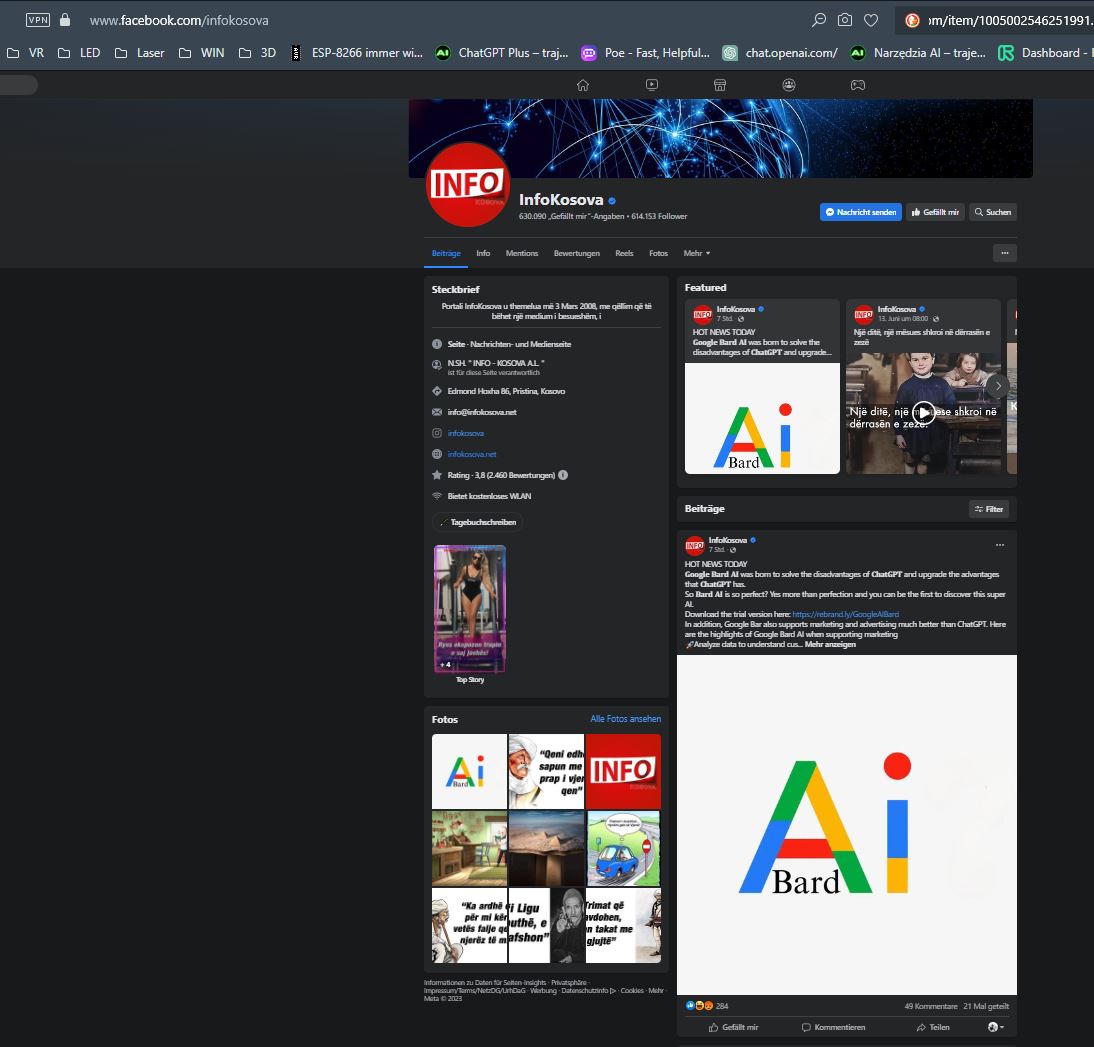Viewport: 1094px width, 1047px height.
Task: Select the Beiträge tab
Action: pyautogui.click(x=446, y=253)
